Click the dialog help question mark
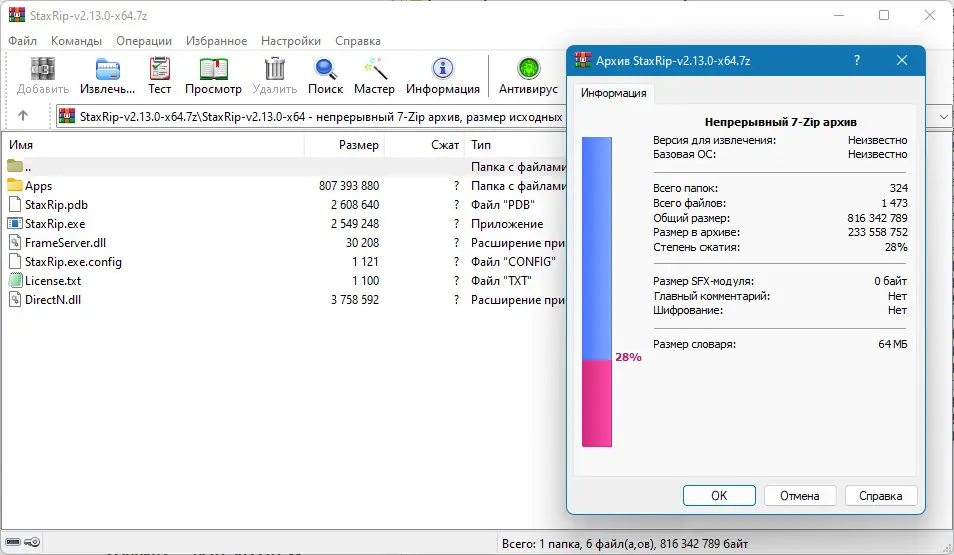The height and width of the screenshot is (555, 954). click(x=857, y=60)
